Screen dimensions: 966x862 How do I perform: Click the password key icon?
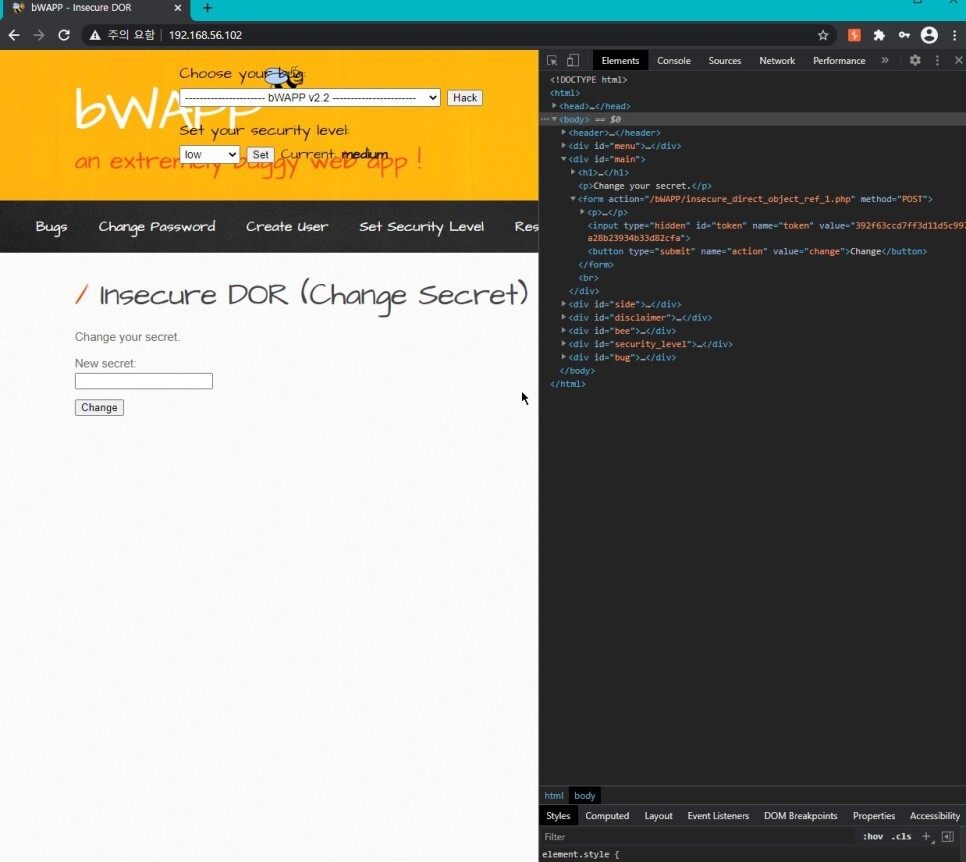pyautogui.click(x=904, y=35)
